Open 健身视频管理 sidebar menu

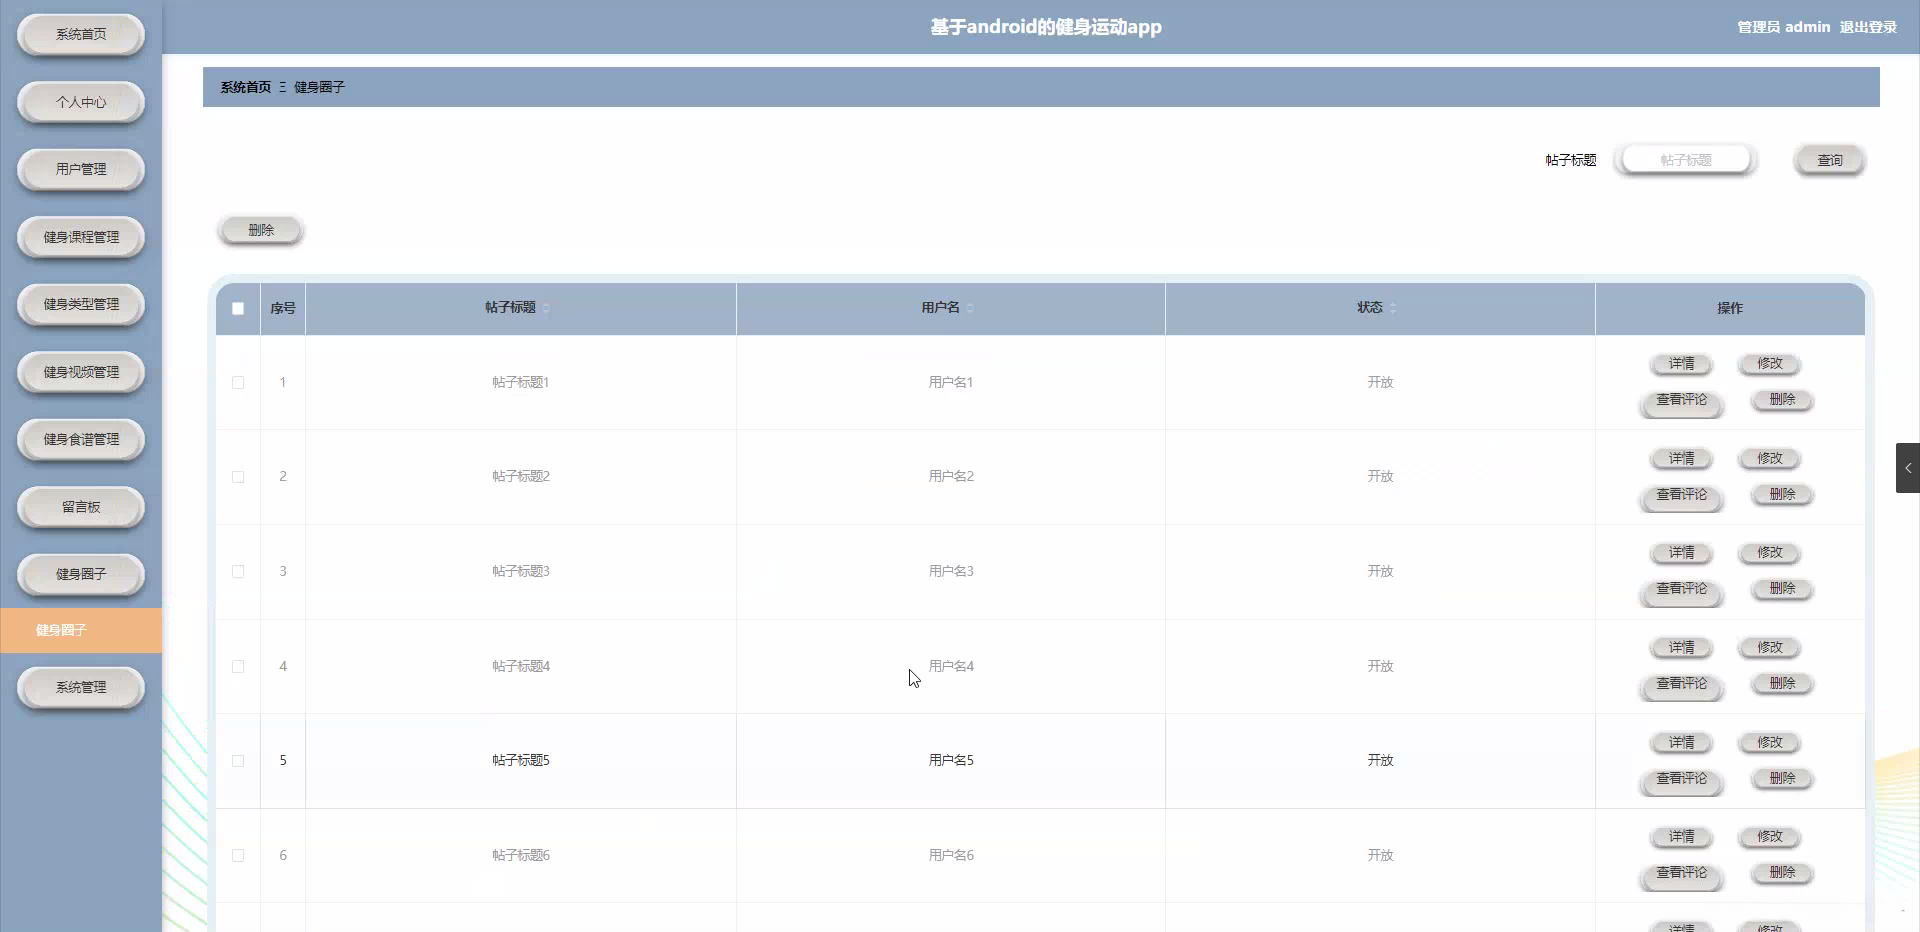tap(81, 372)
